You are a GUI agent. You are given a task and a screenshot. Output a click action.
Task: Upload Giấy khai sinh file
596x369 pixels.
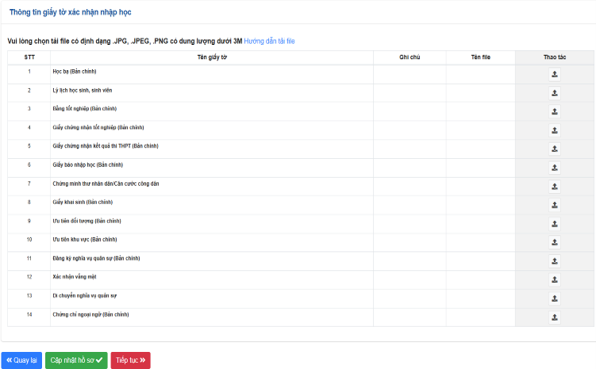(x=555, y=205)
